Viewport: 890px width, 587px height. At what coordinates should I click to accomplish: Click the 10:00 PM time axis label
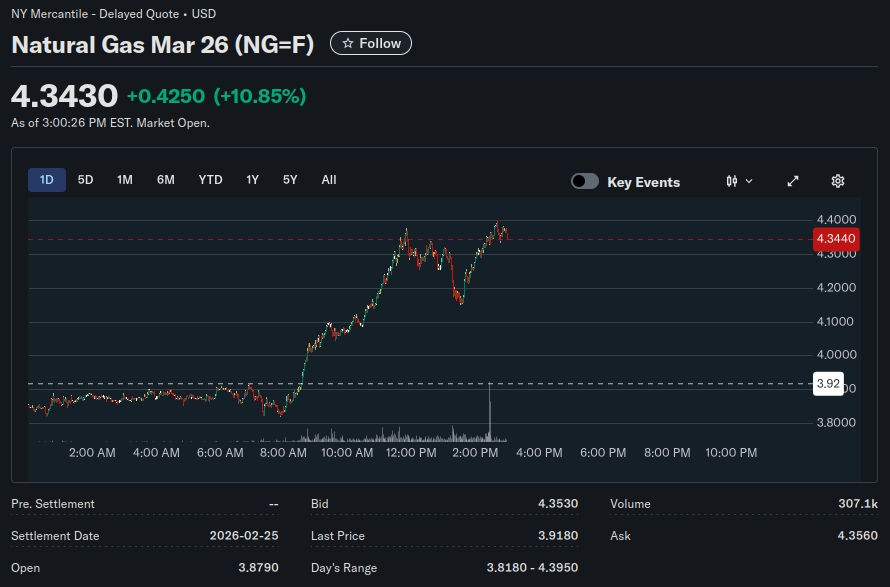[x=731, y=453]
